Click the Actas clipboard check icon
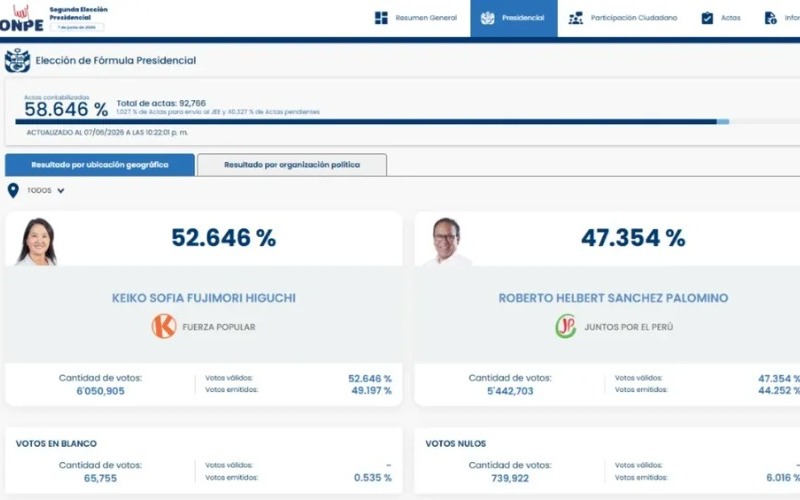The width and height of the screenshot is (800, 500). pos(707,18)
